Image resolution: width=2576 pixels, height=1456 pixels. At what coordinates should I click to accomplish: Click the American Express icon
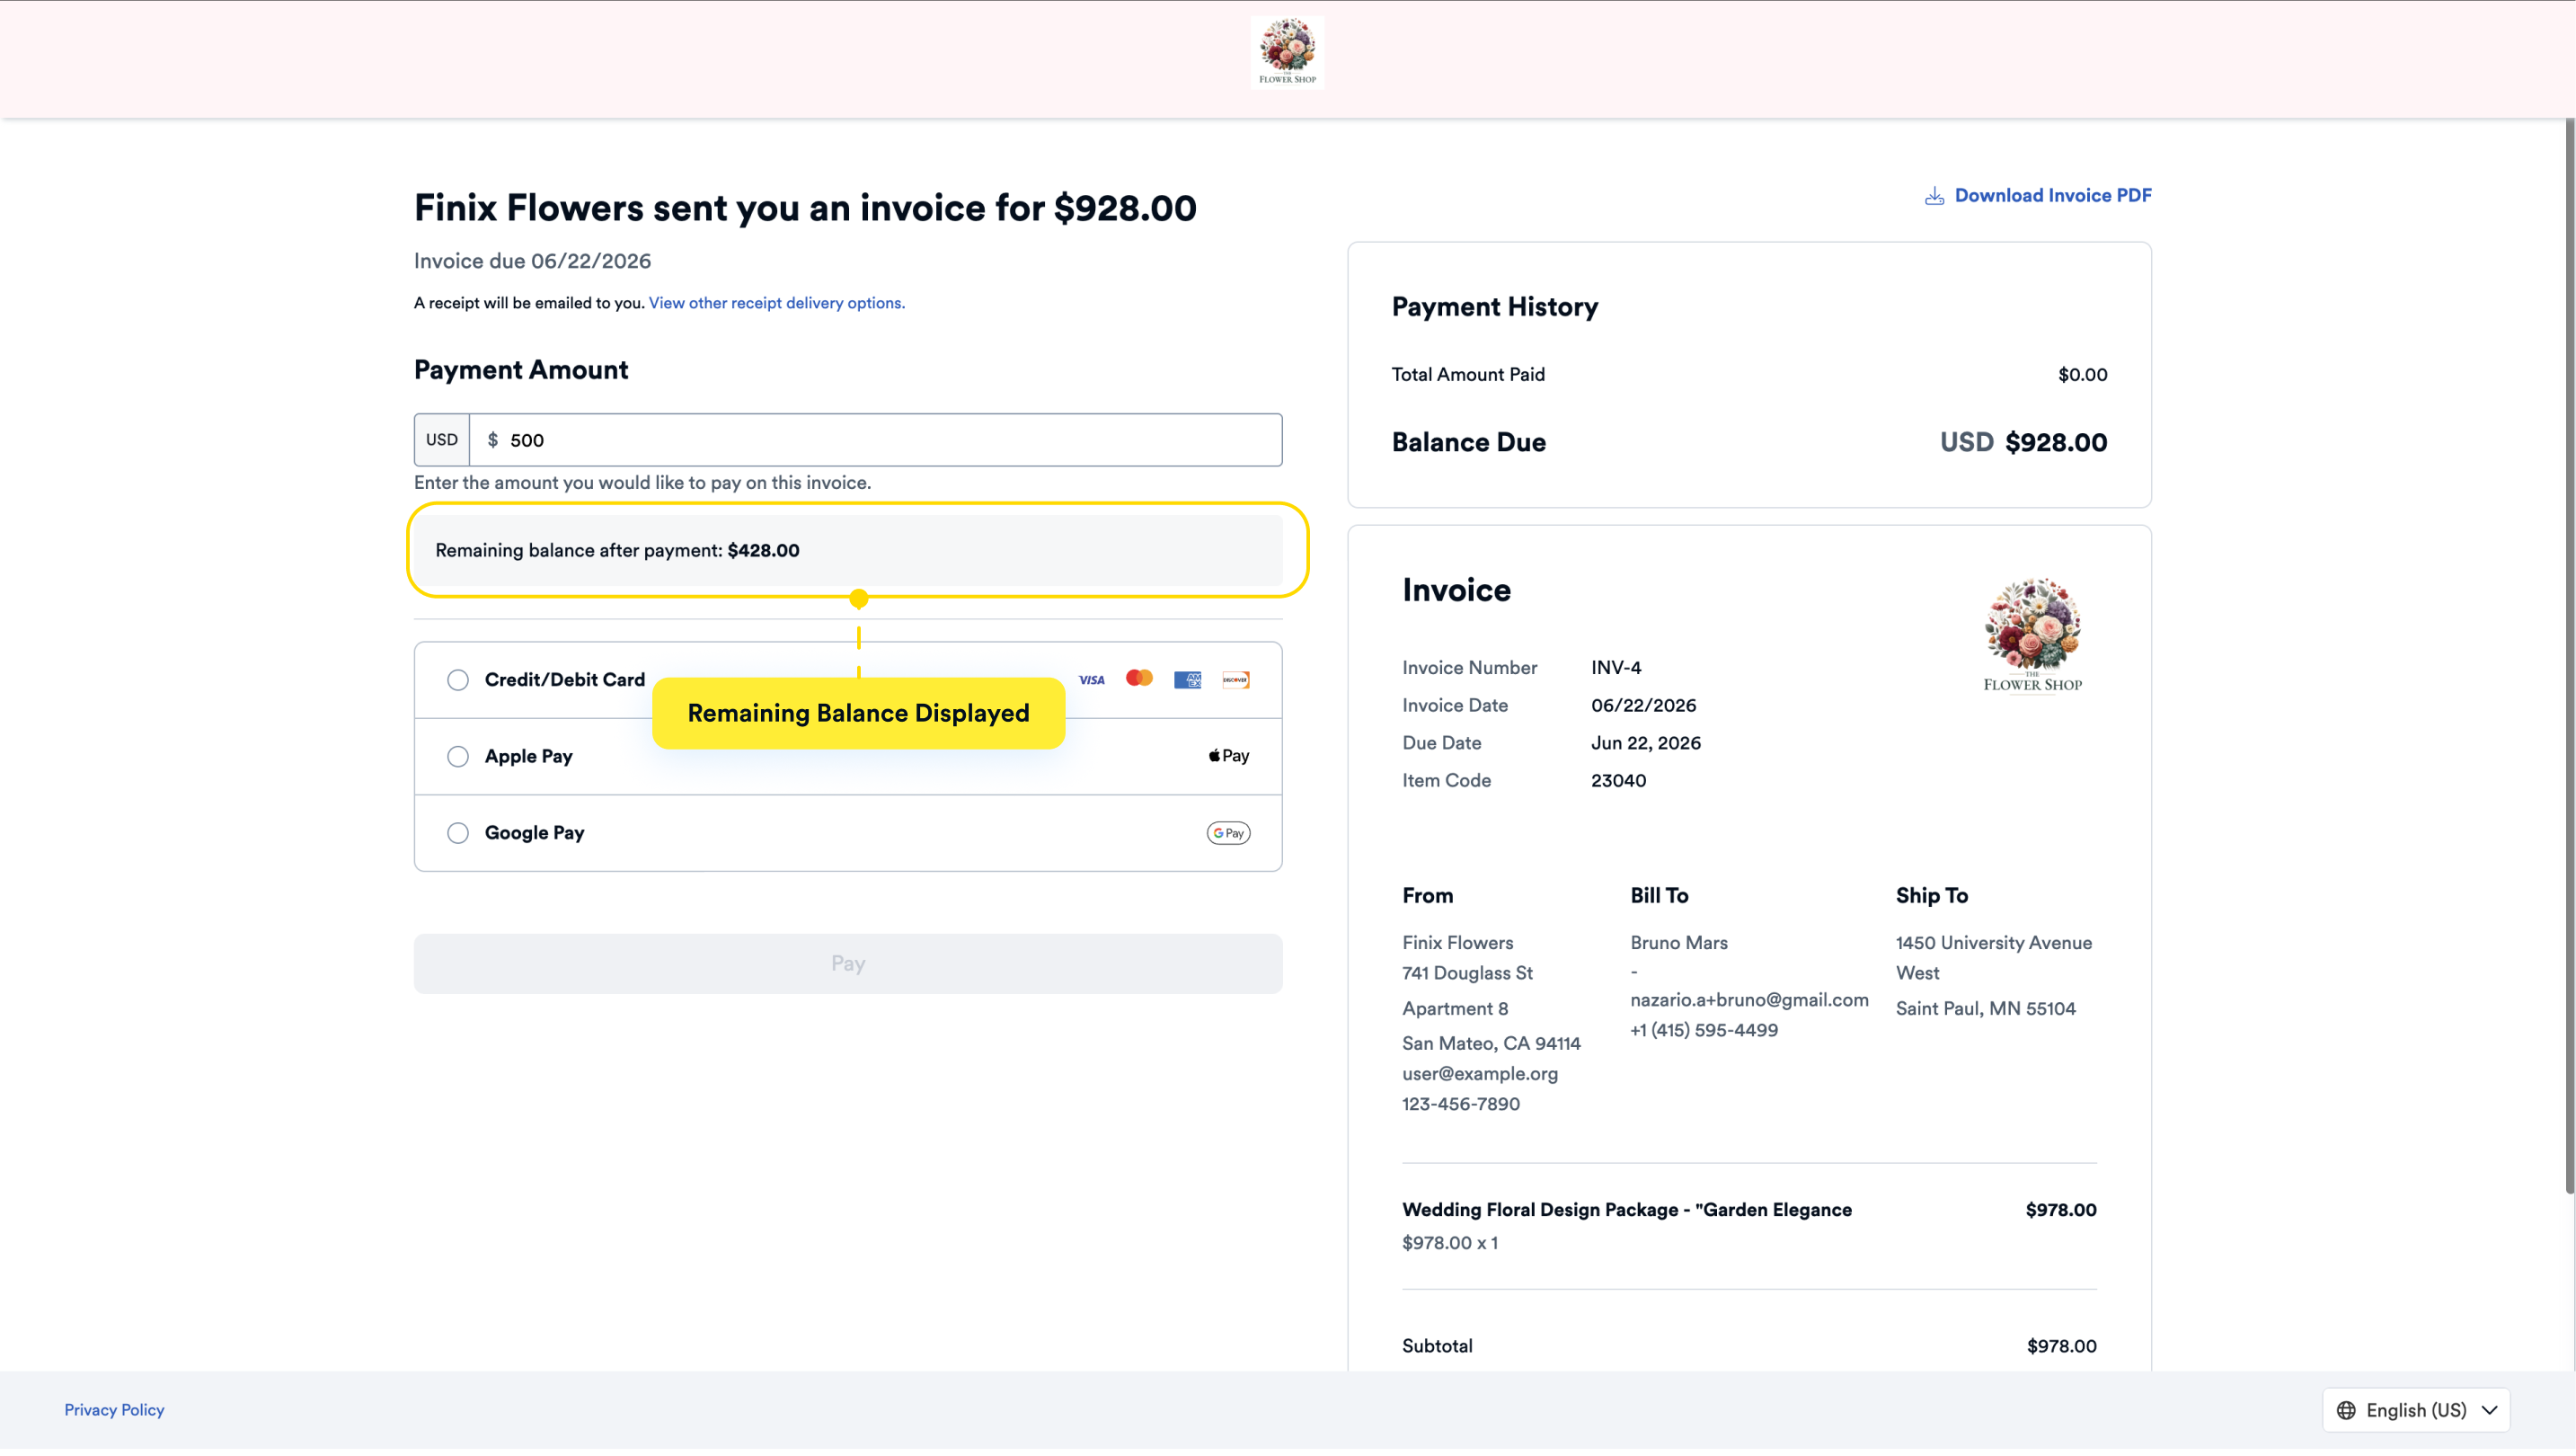pos(1187,680)
